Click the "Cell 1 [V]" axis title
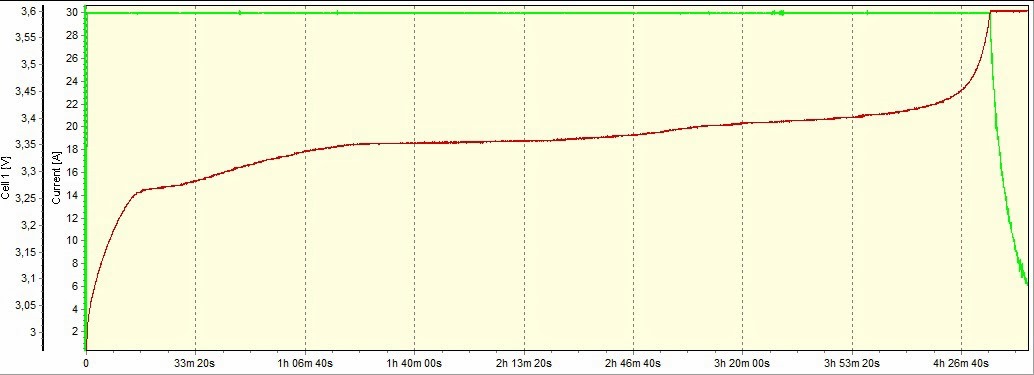The width and height of the screenshot is (1034, 375). pyautogui.click(x=5, y=178)
